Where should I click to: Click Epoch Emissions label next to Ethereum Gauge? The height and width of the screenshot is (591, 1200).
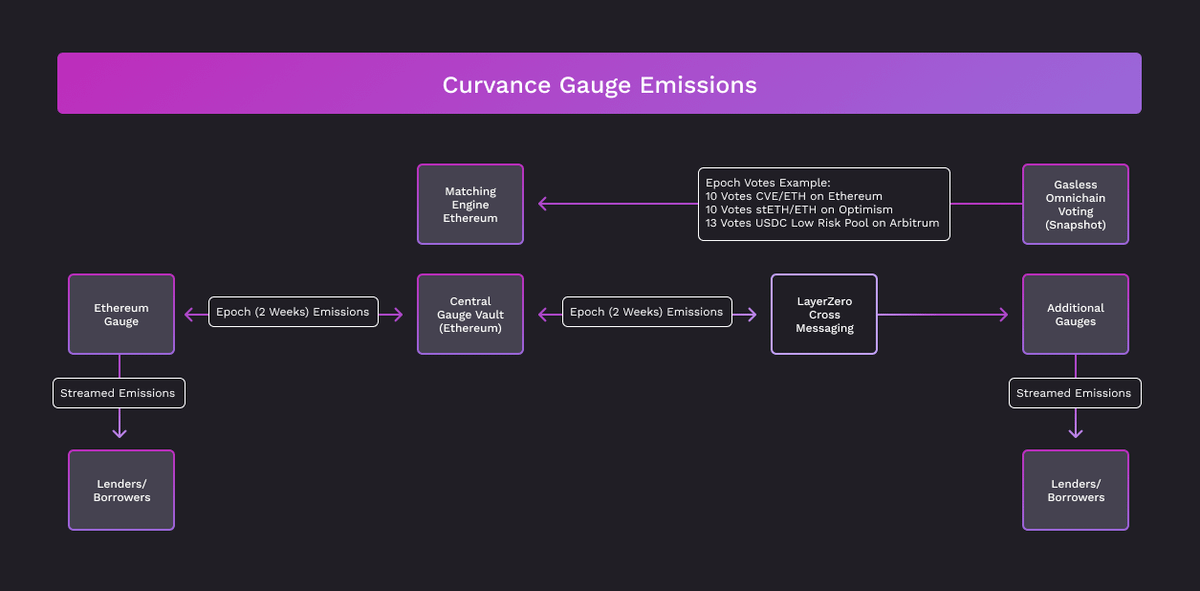click(x=293, y=312)
